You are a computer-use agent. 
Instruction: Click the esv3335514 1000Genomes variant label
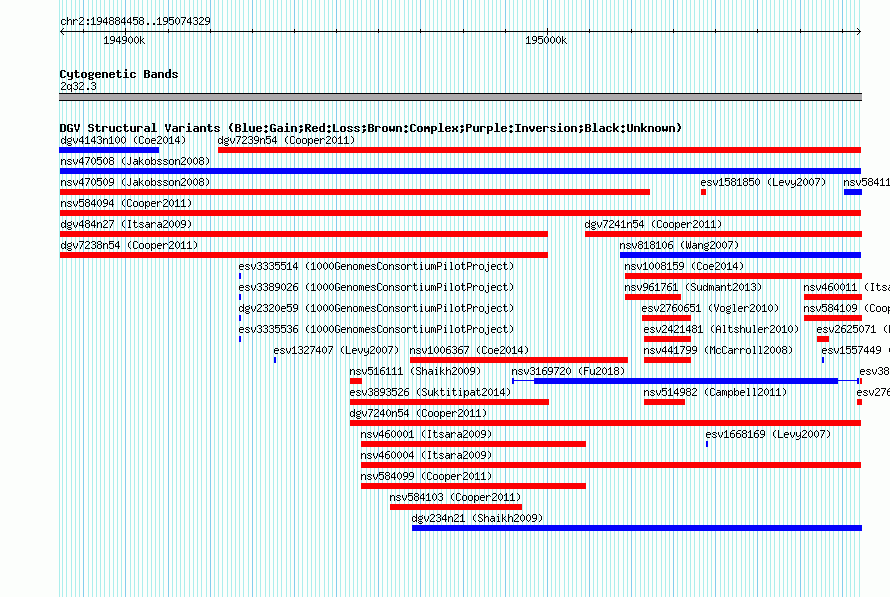coord(376,266)
